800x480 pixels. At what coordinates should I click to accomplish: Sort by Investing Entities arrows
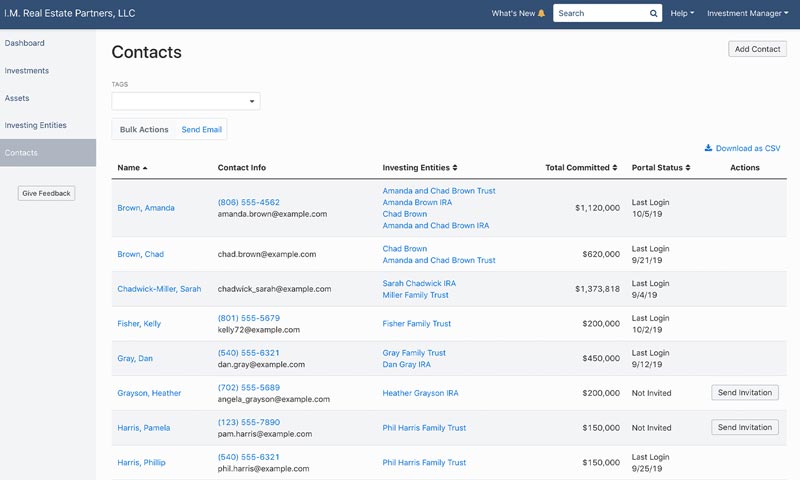(455, 168)
